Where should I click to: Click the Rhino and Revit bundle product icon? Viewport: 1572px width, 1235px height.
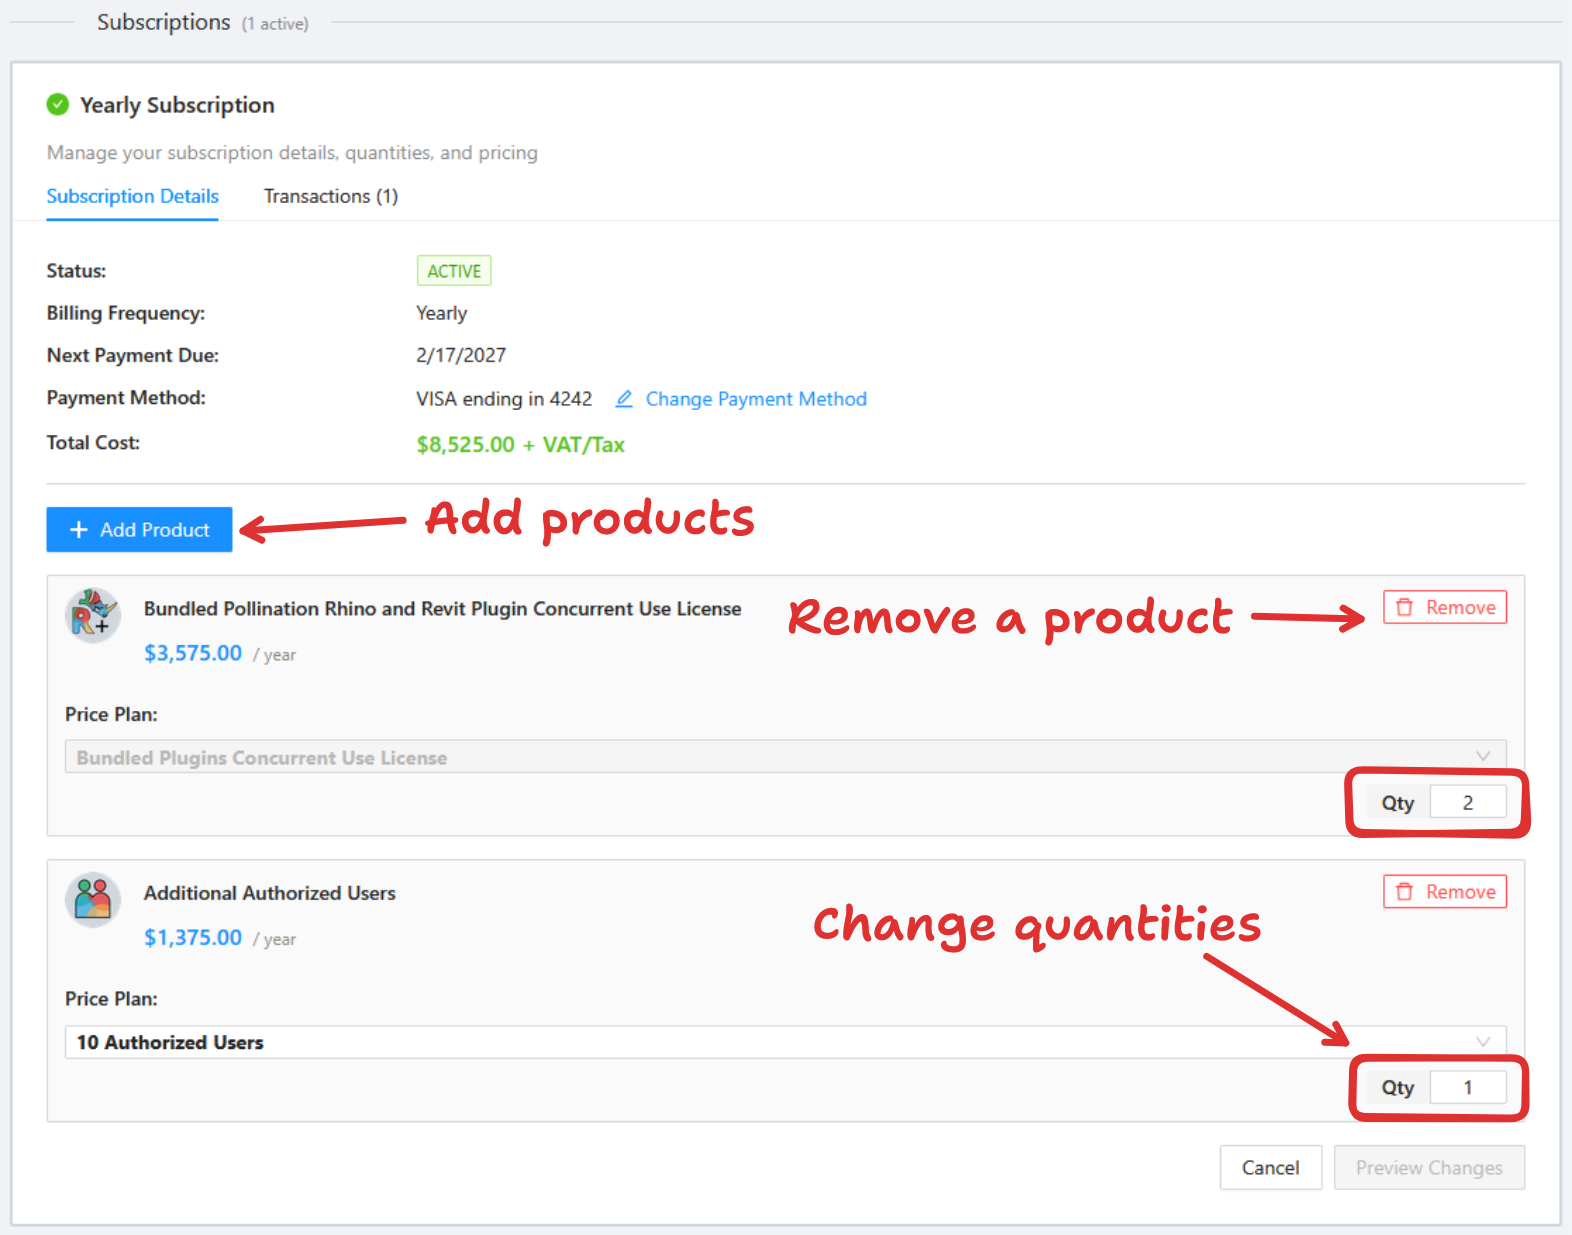tap(93, 615)
